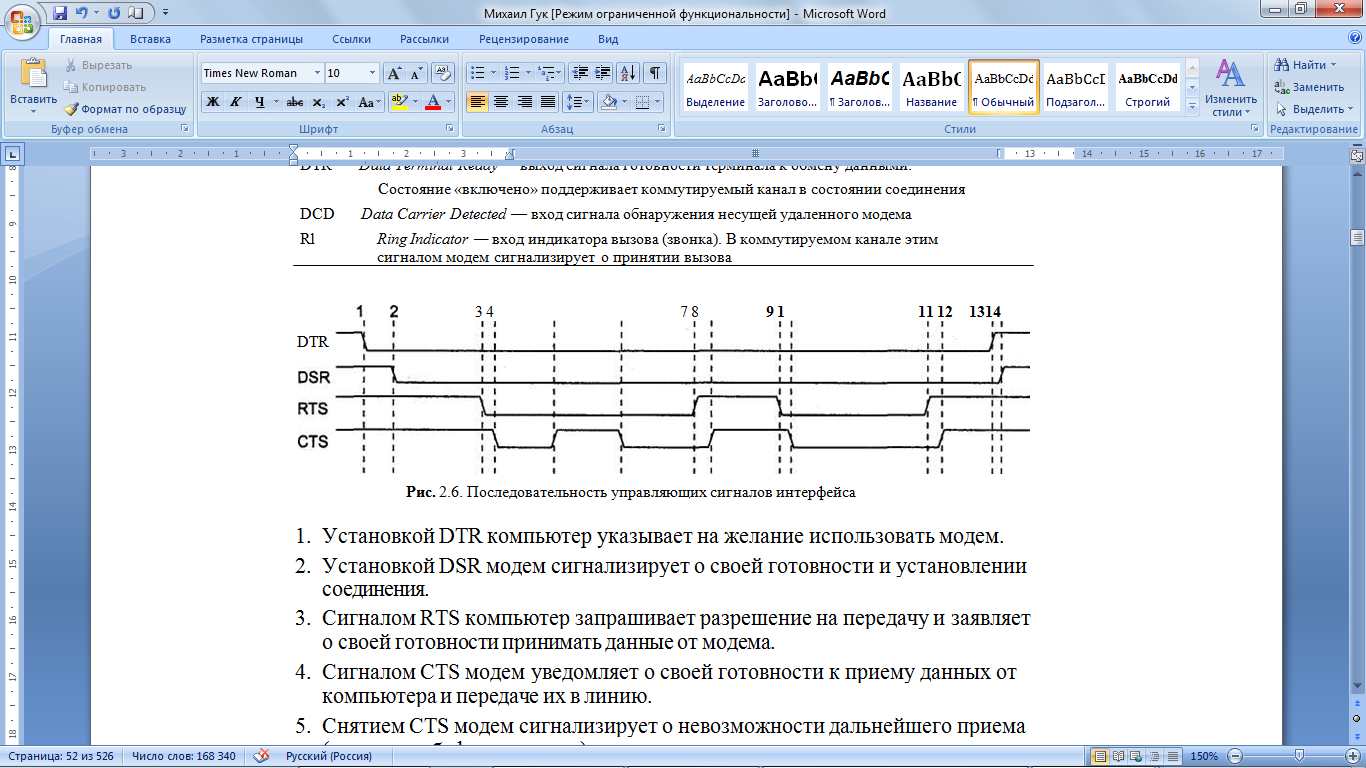
Task: Open the View (Вид) tab
Action: 608,39
